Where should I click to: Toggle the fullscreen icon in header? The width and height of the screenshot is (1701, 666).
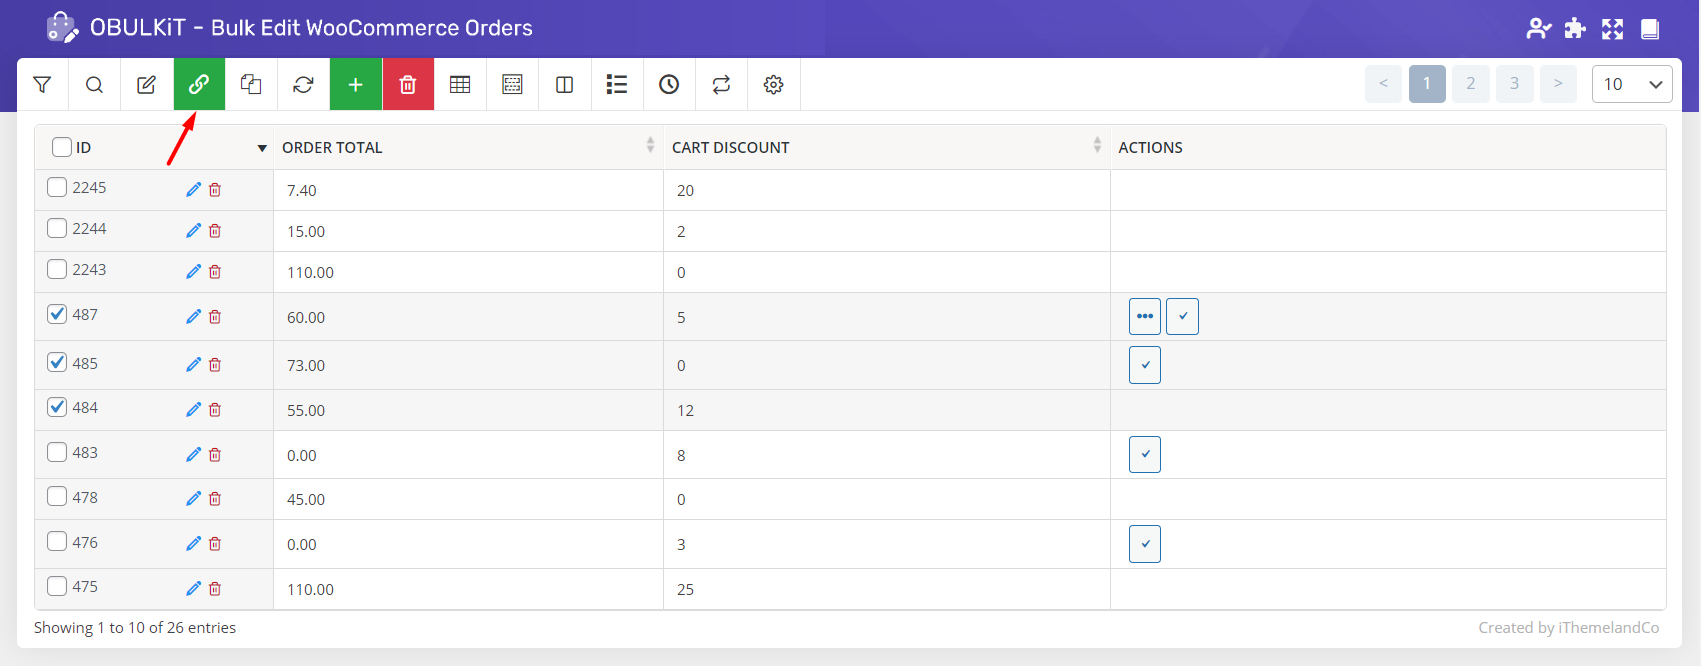[1612, 29]
